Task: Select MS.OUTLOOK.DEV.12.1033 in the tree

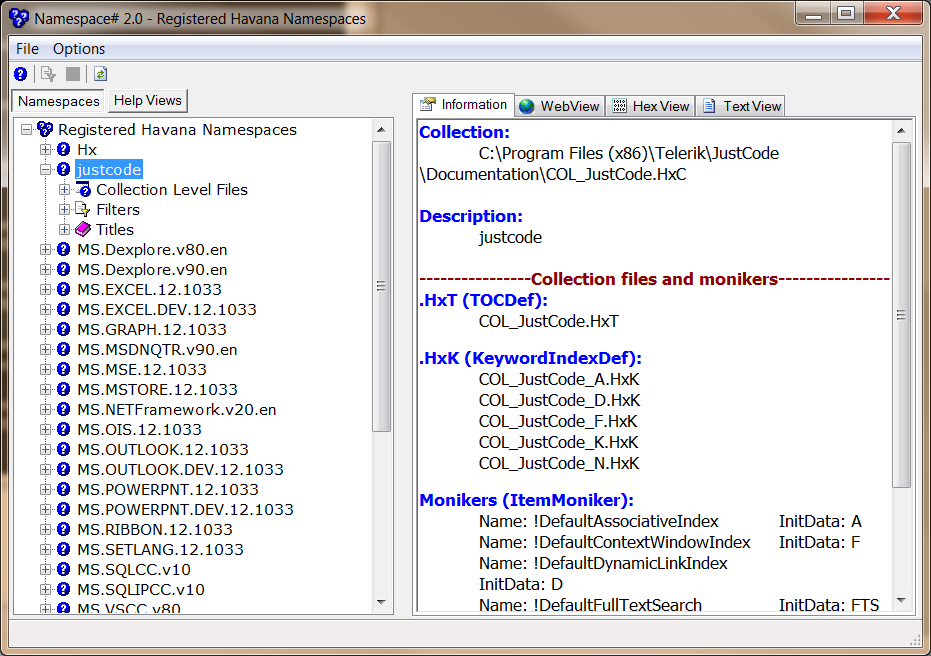Action: (x=180, y=470)
